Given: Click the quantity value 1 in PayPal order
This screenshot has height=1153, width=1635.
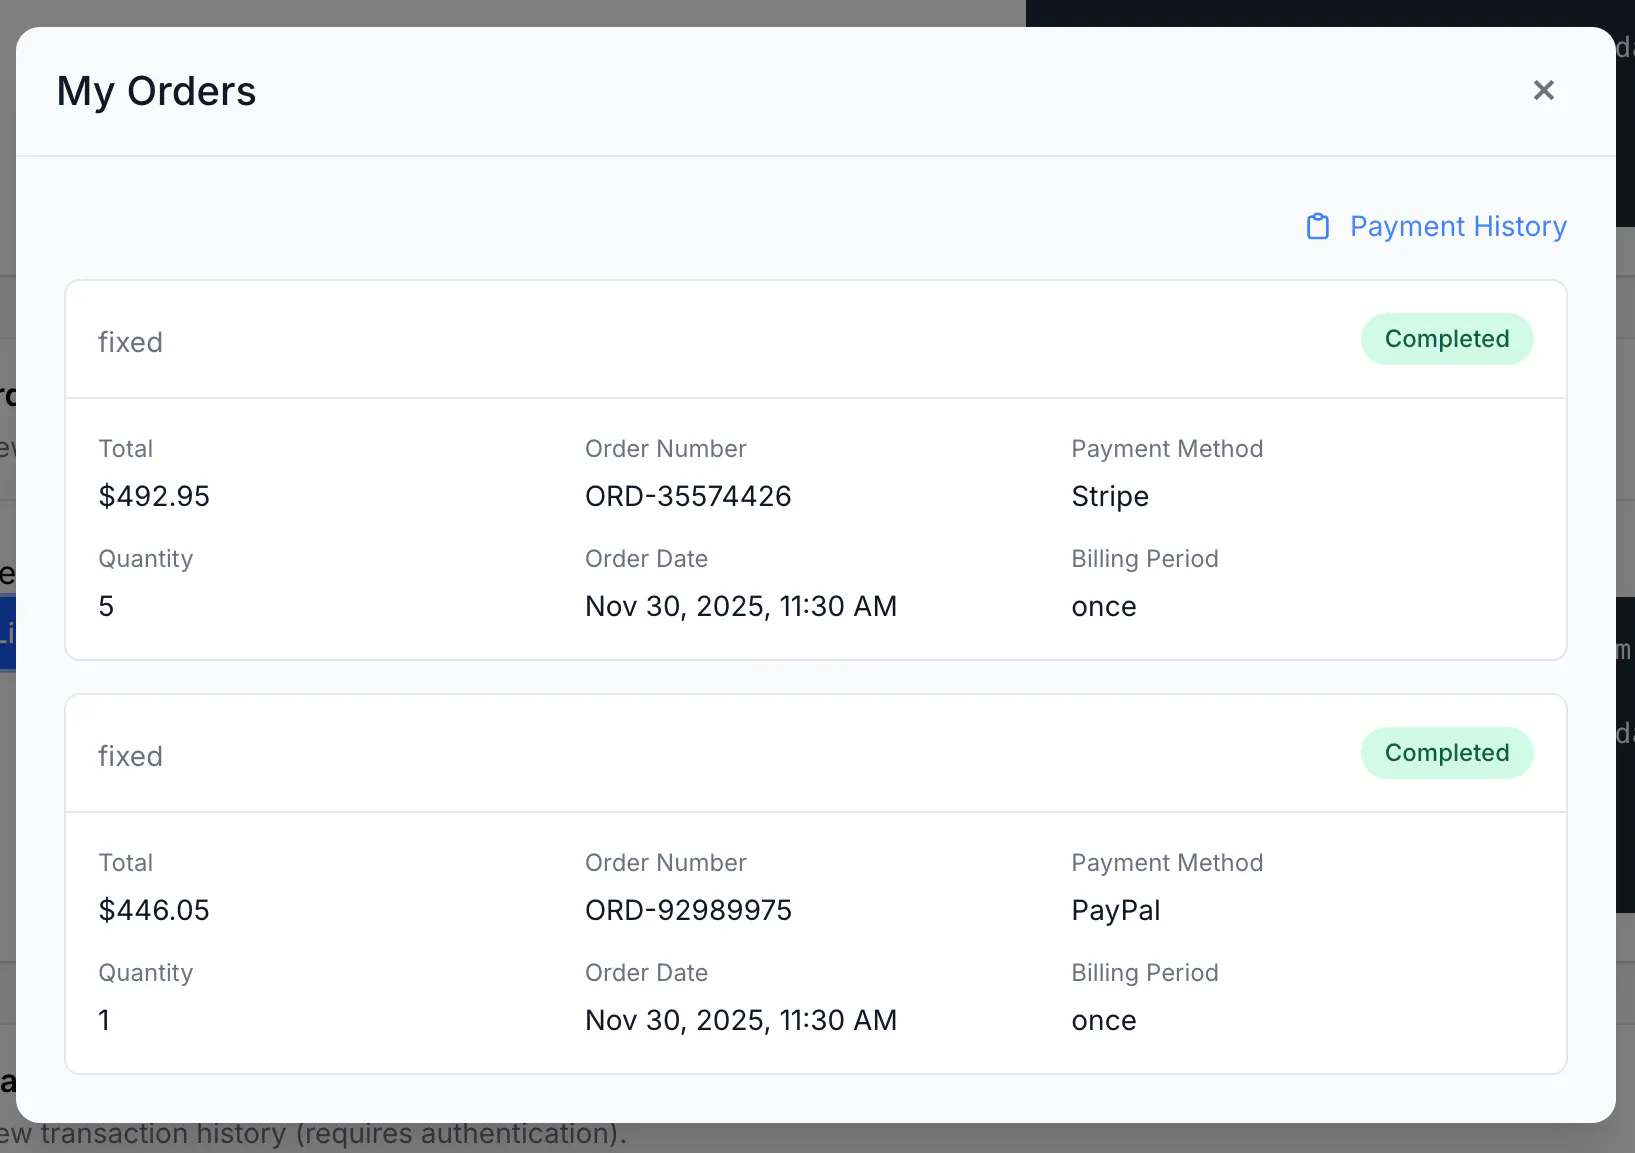Looking at the screenshot, I should pyautogui.click(x=104, y=1020).
